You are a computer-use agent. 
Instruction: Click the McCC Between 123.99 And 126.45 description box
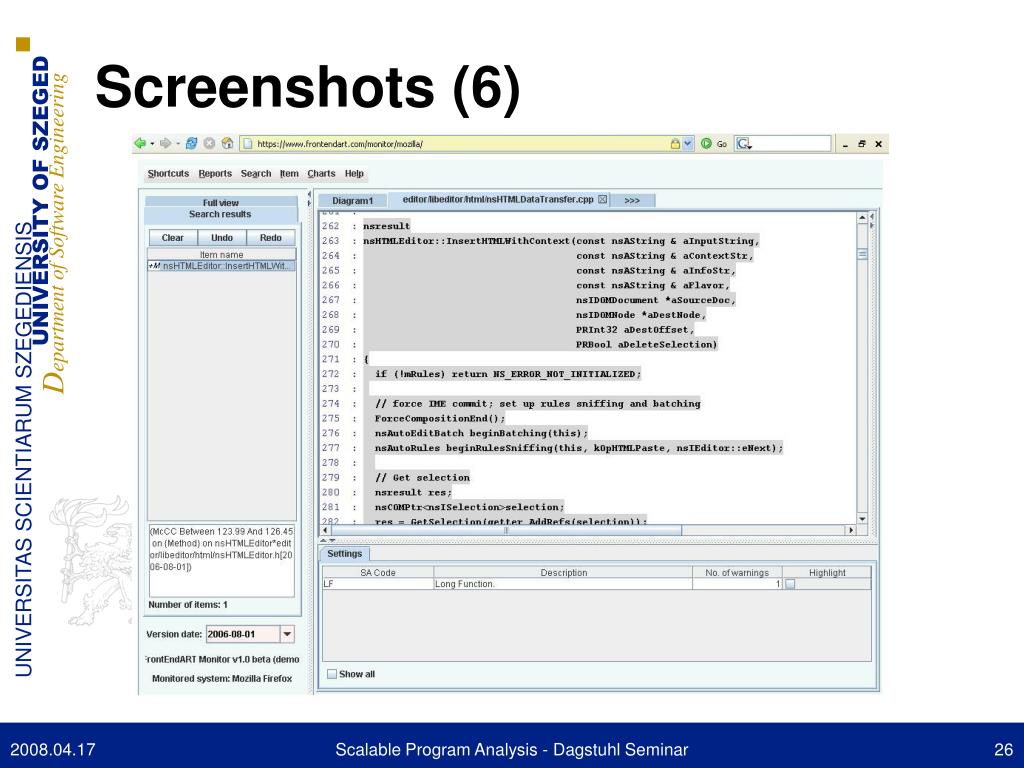221,560
